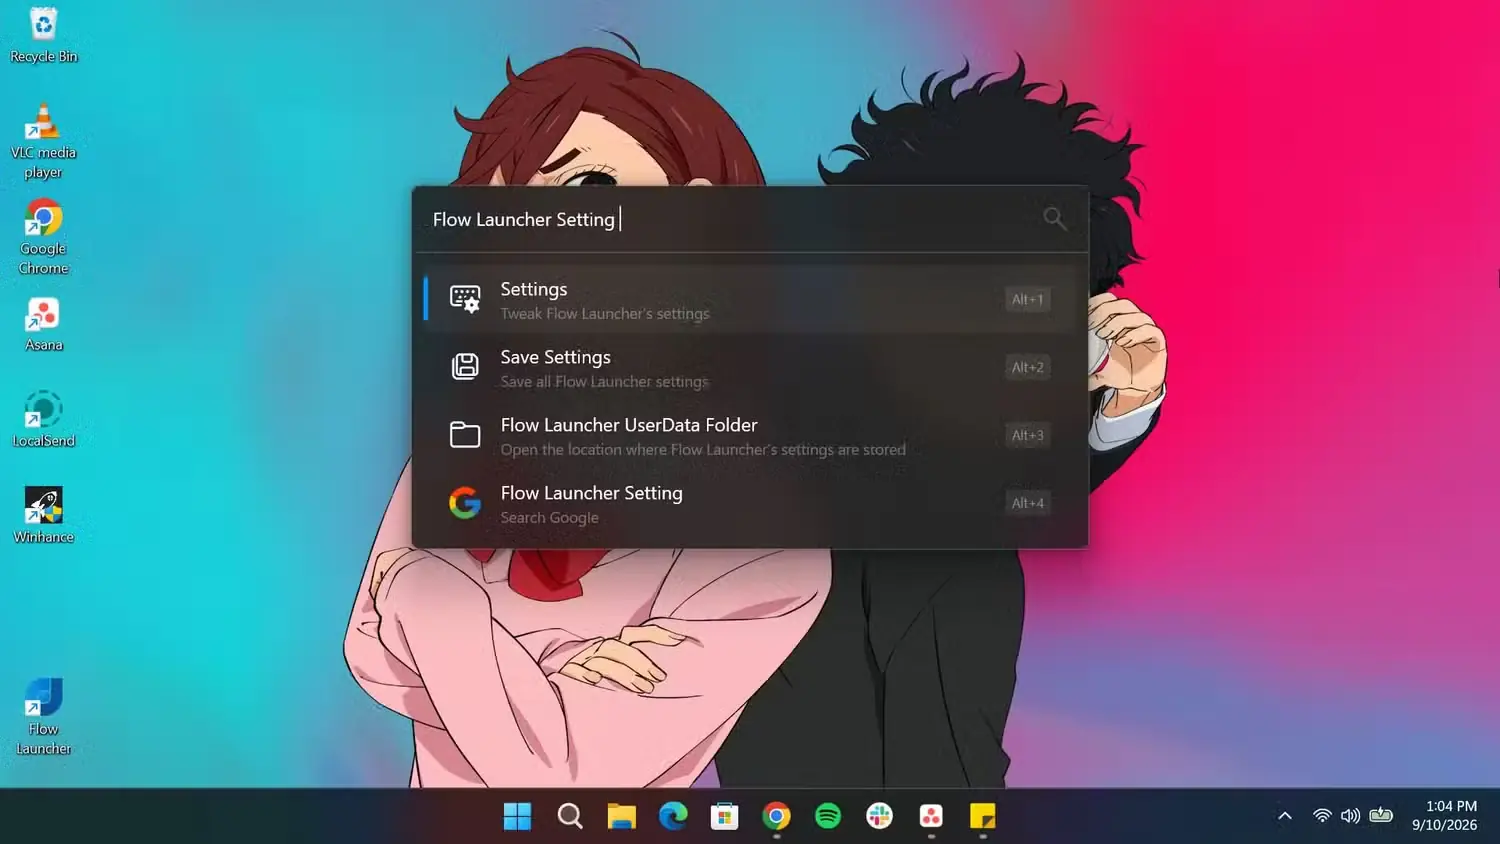Select the Save Settings result
Screen dimensions: 1500x844
pos(750,367)
